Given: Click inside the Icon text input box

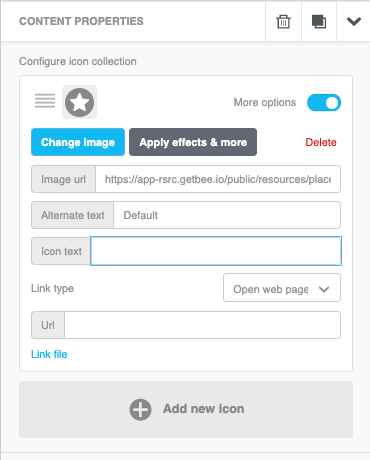Looking at the screenshot, I should [x=216, y=251].
